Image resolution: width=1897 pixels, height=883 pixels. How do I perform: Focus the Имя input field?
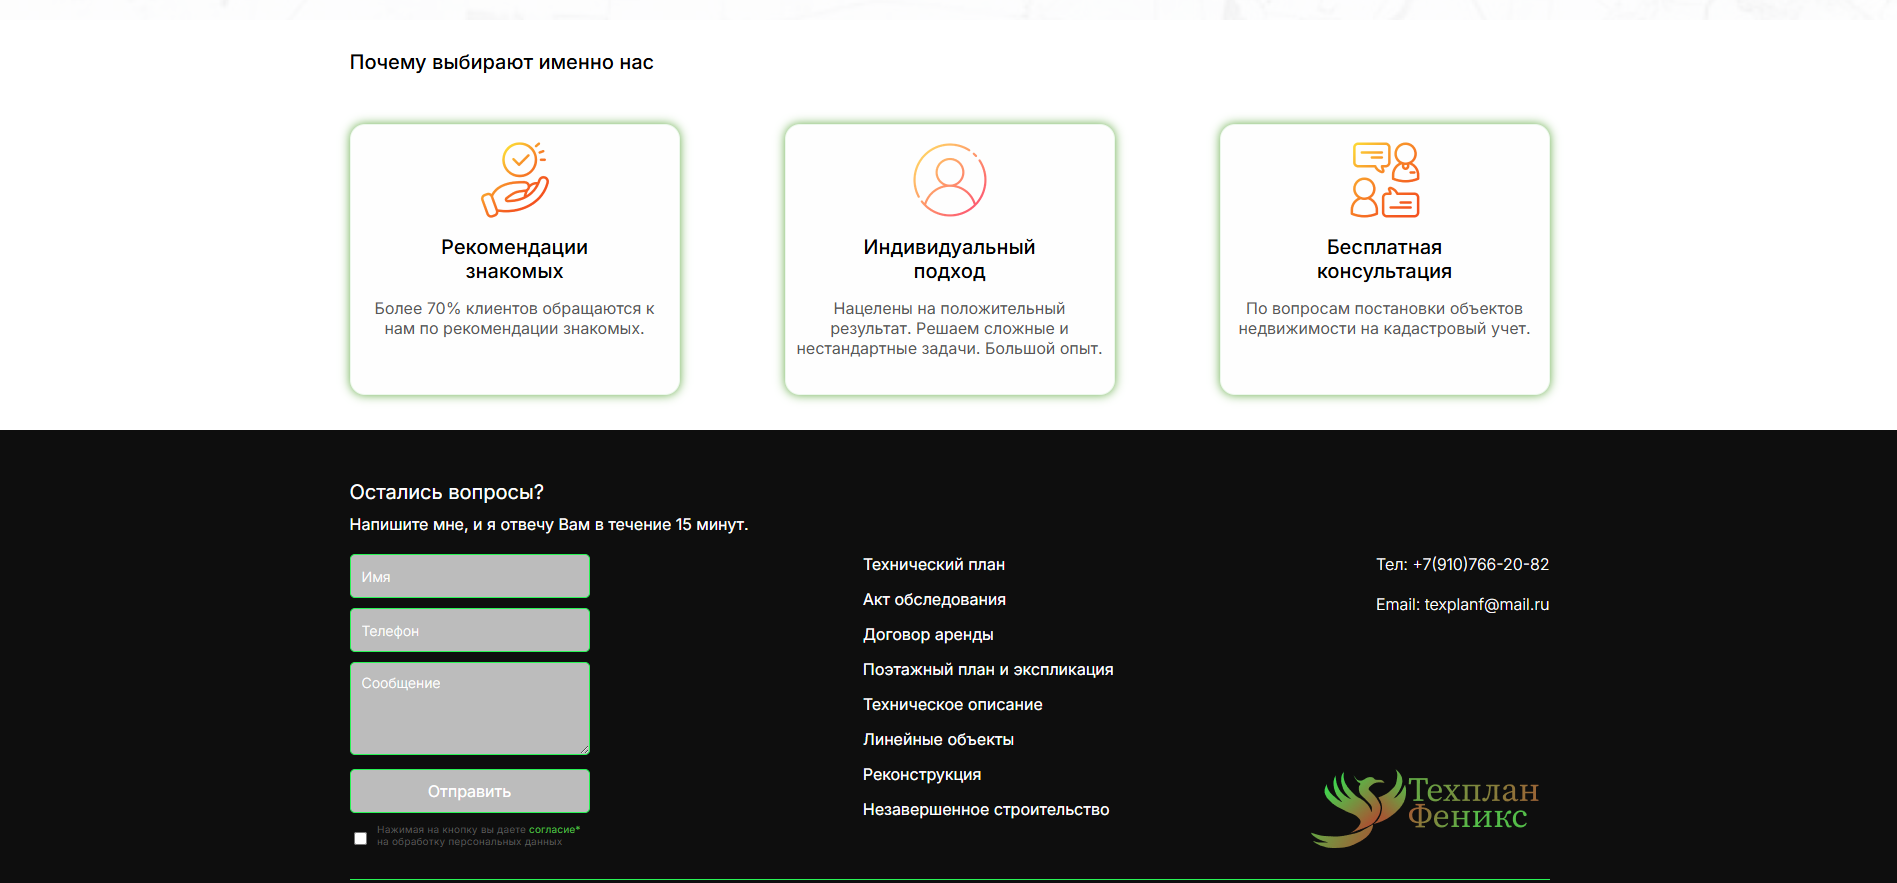point(470,576)
